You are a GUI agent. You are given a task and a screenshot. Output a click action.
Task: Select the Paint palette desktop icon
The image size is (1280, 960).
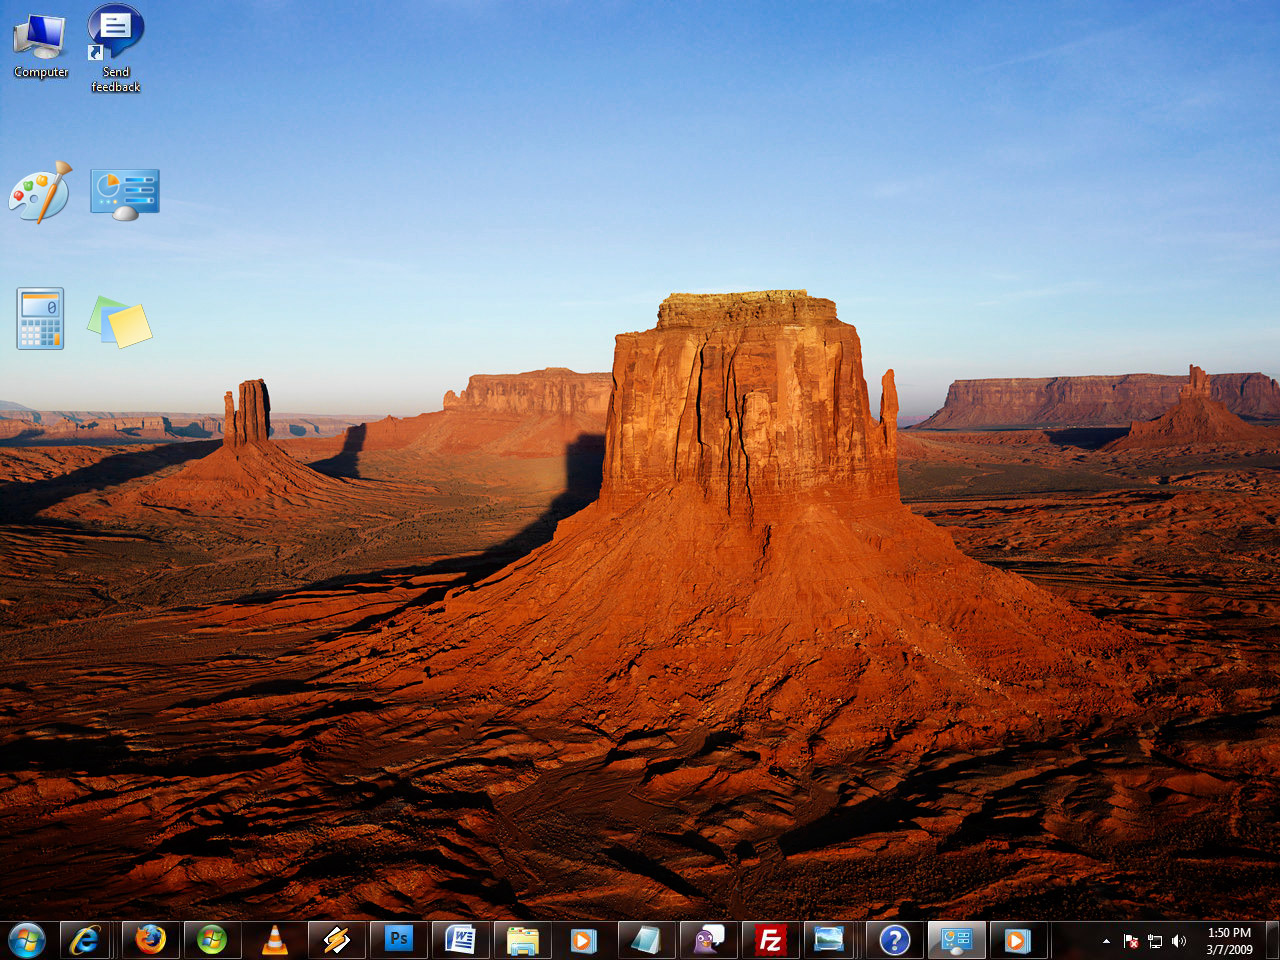40,192
